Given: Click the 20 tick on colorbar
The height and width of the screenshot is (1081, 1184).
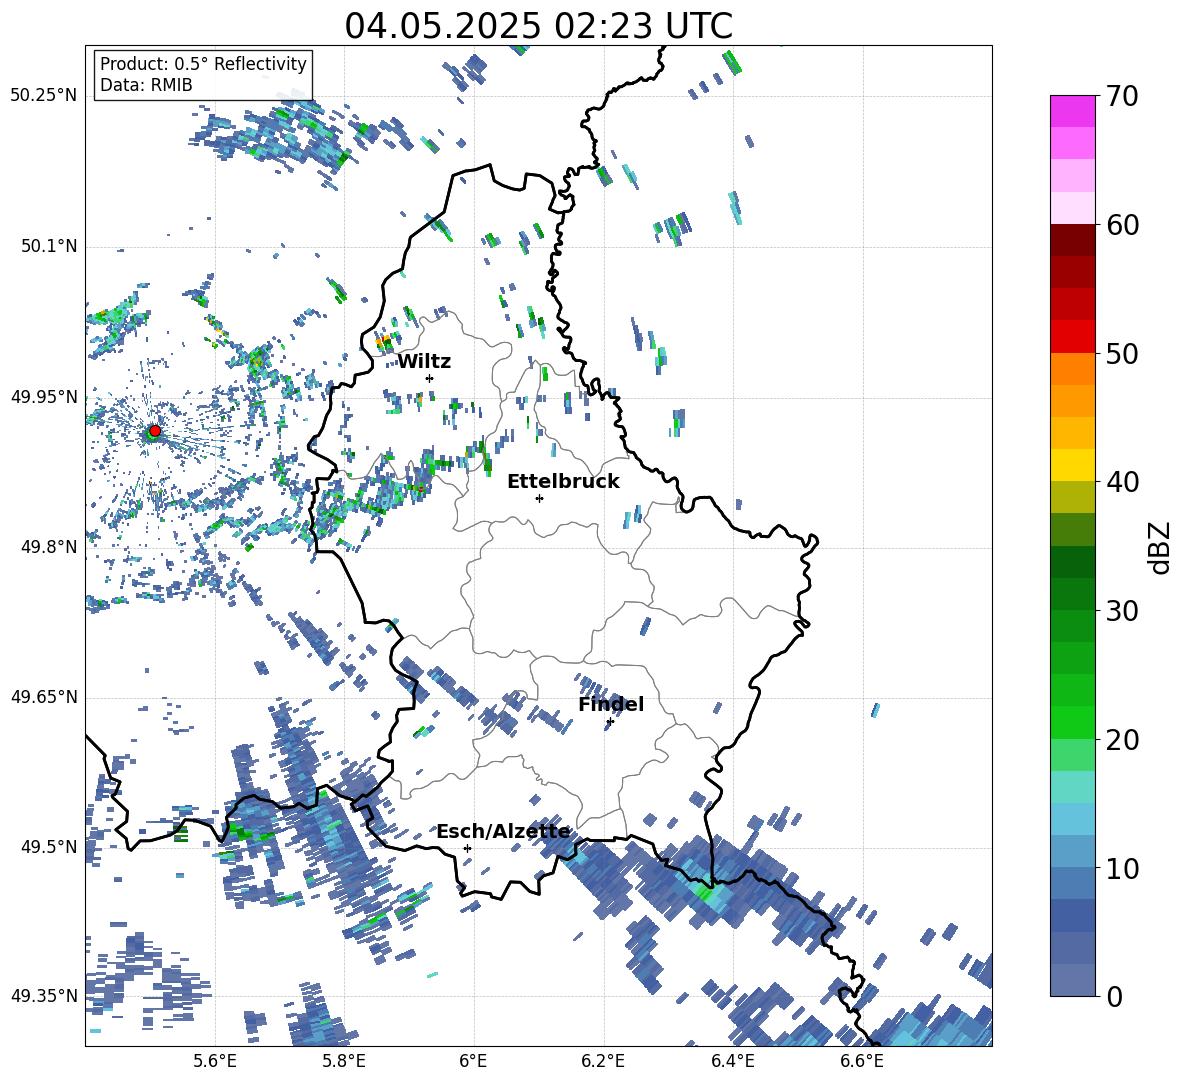Looking at the screenshot, I should [1122, 740].
